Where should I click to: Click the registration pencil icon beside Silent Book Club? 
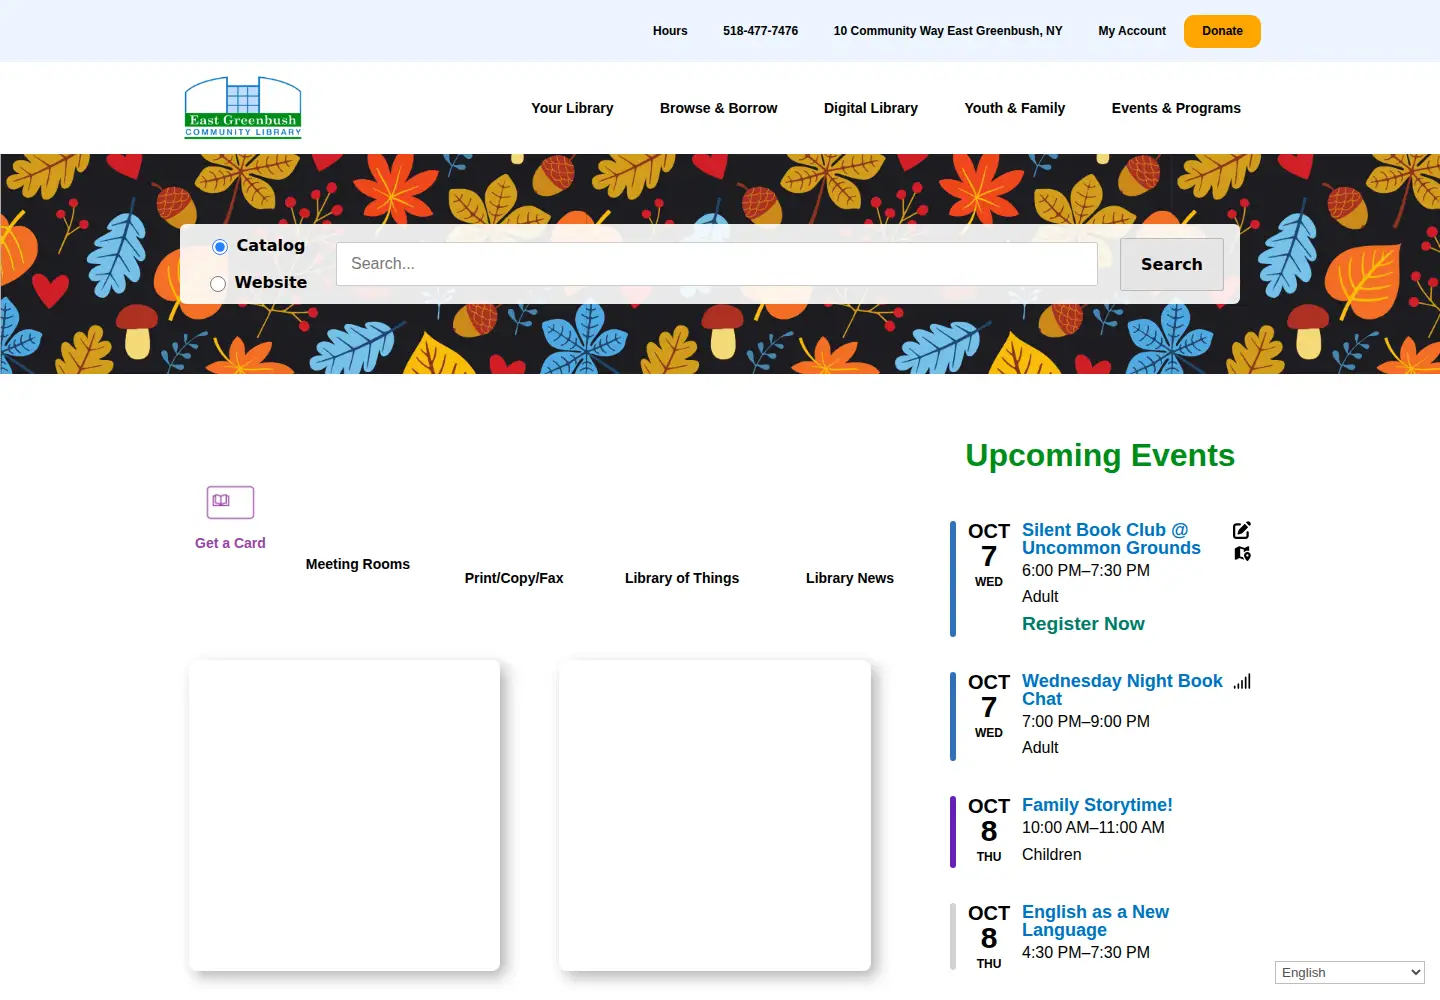pos(1242,530)
